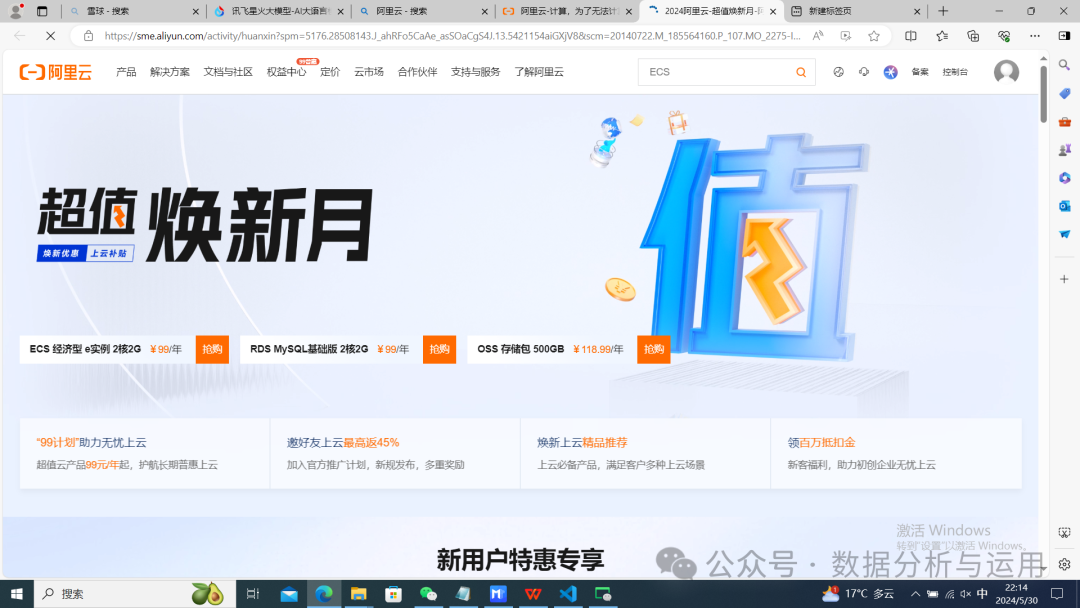Open Microsoft Store from the taskbar
Screen dimensions: 1080x608
[x=393, y=594]
